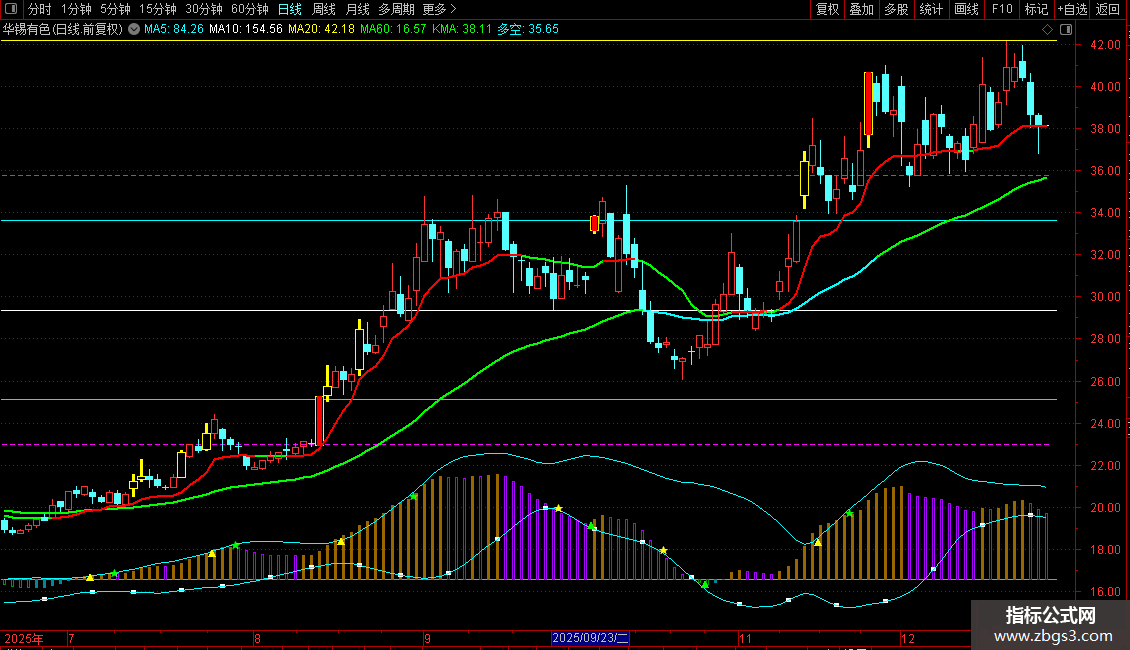Activate the 画线 drawing tools
The width and height of the screenshot is (1130, 650).
click(x=966, y=9)
